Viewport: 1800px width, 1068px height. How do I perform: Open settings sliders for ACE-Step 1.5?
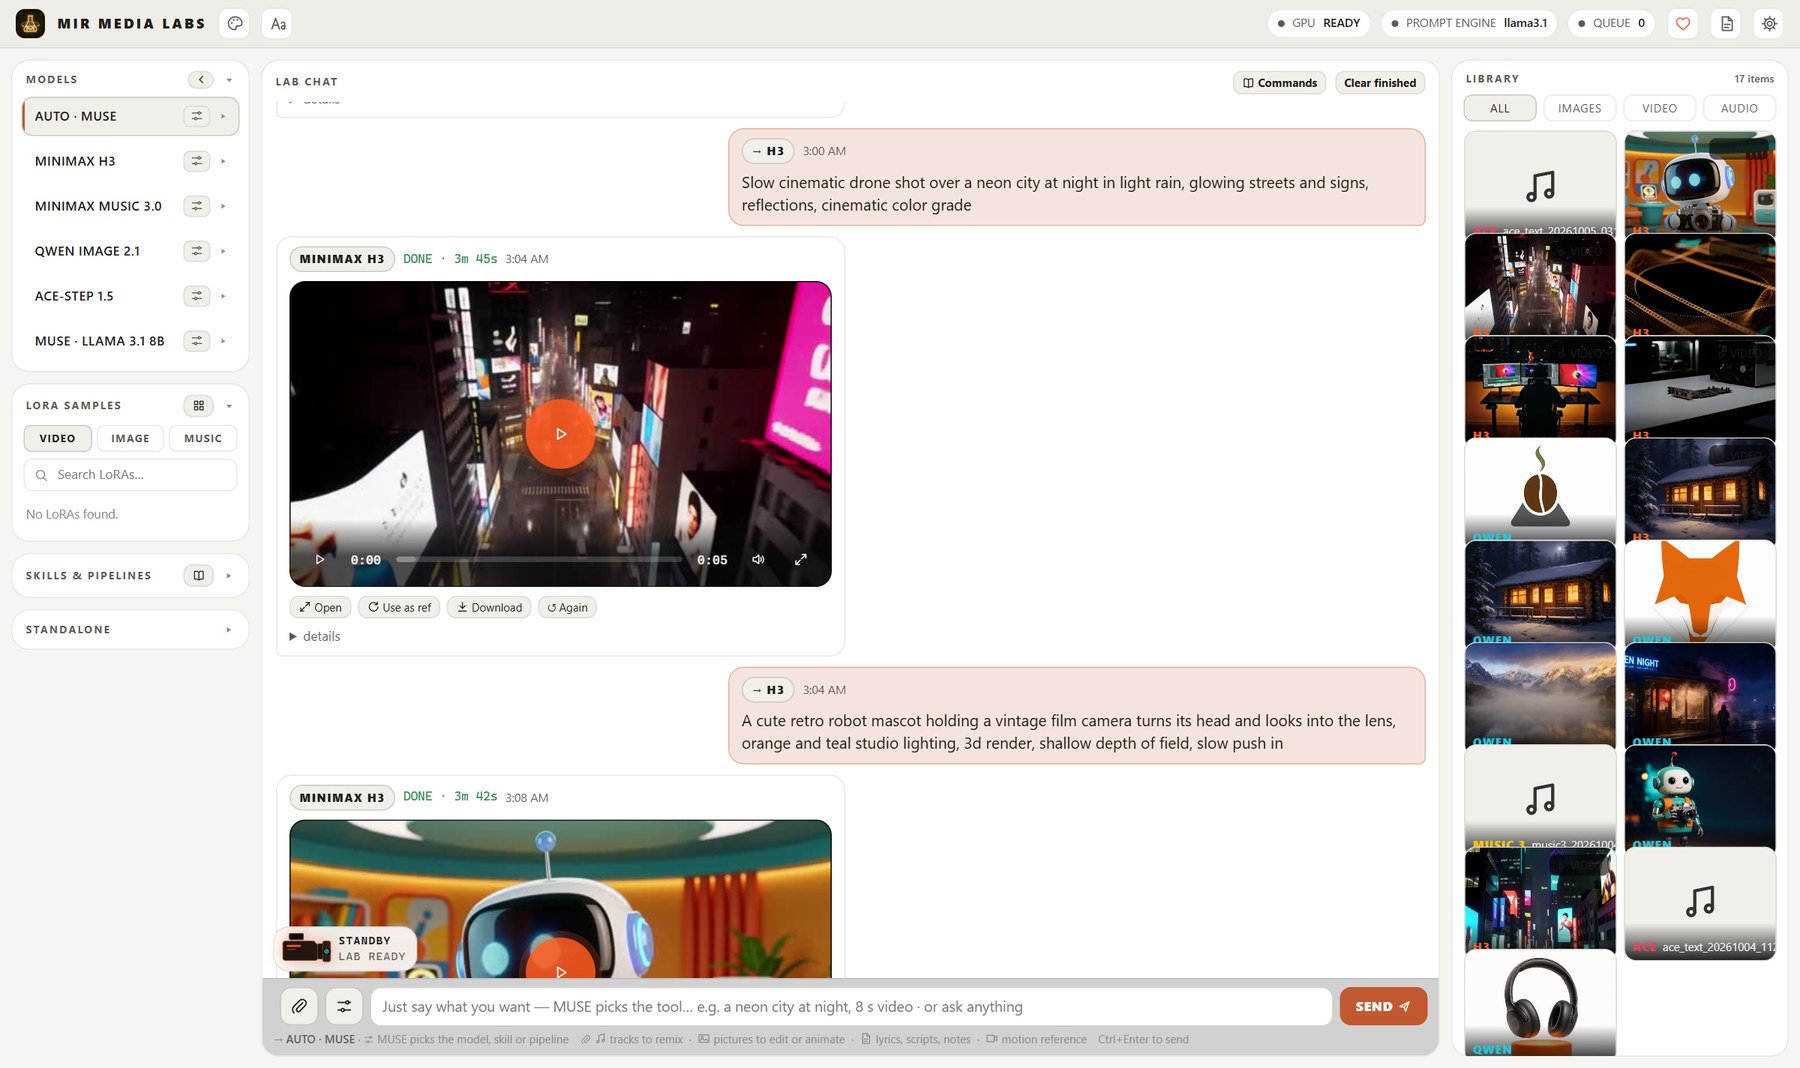pos(197,296)
